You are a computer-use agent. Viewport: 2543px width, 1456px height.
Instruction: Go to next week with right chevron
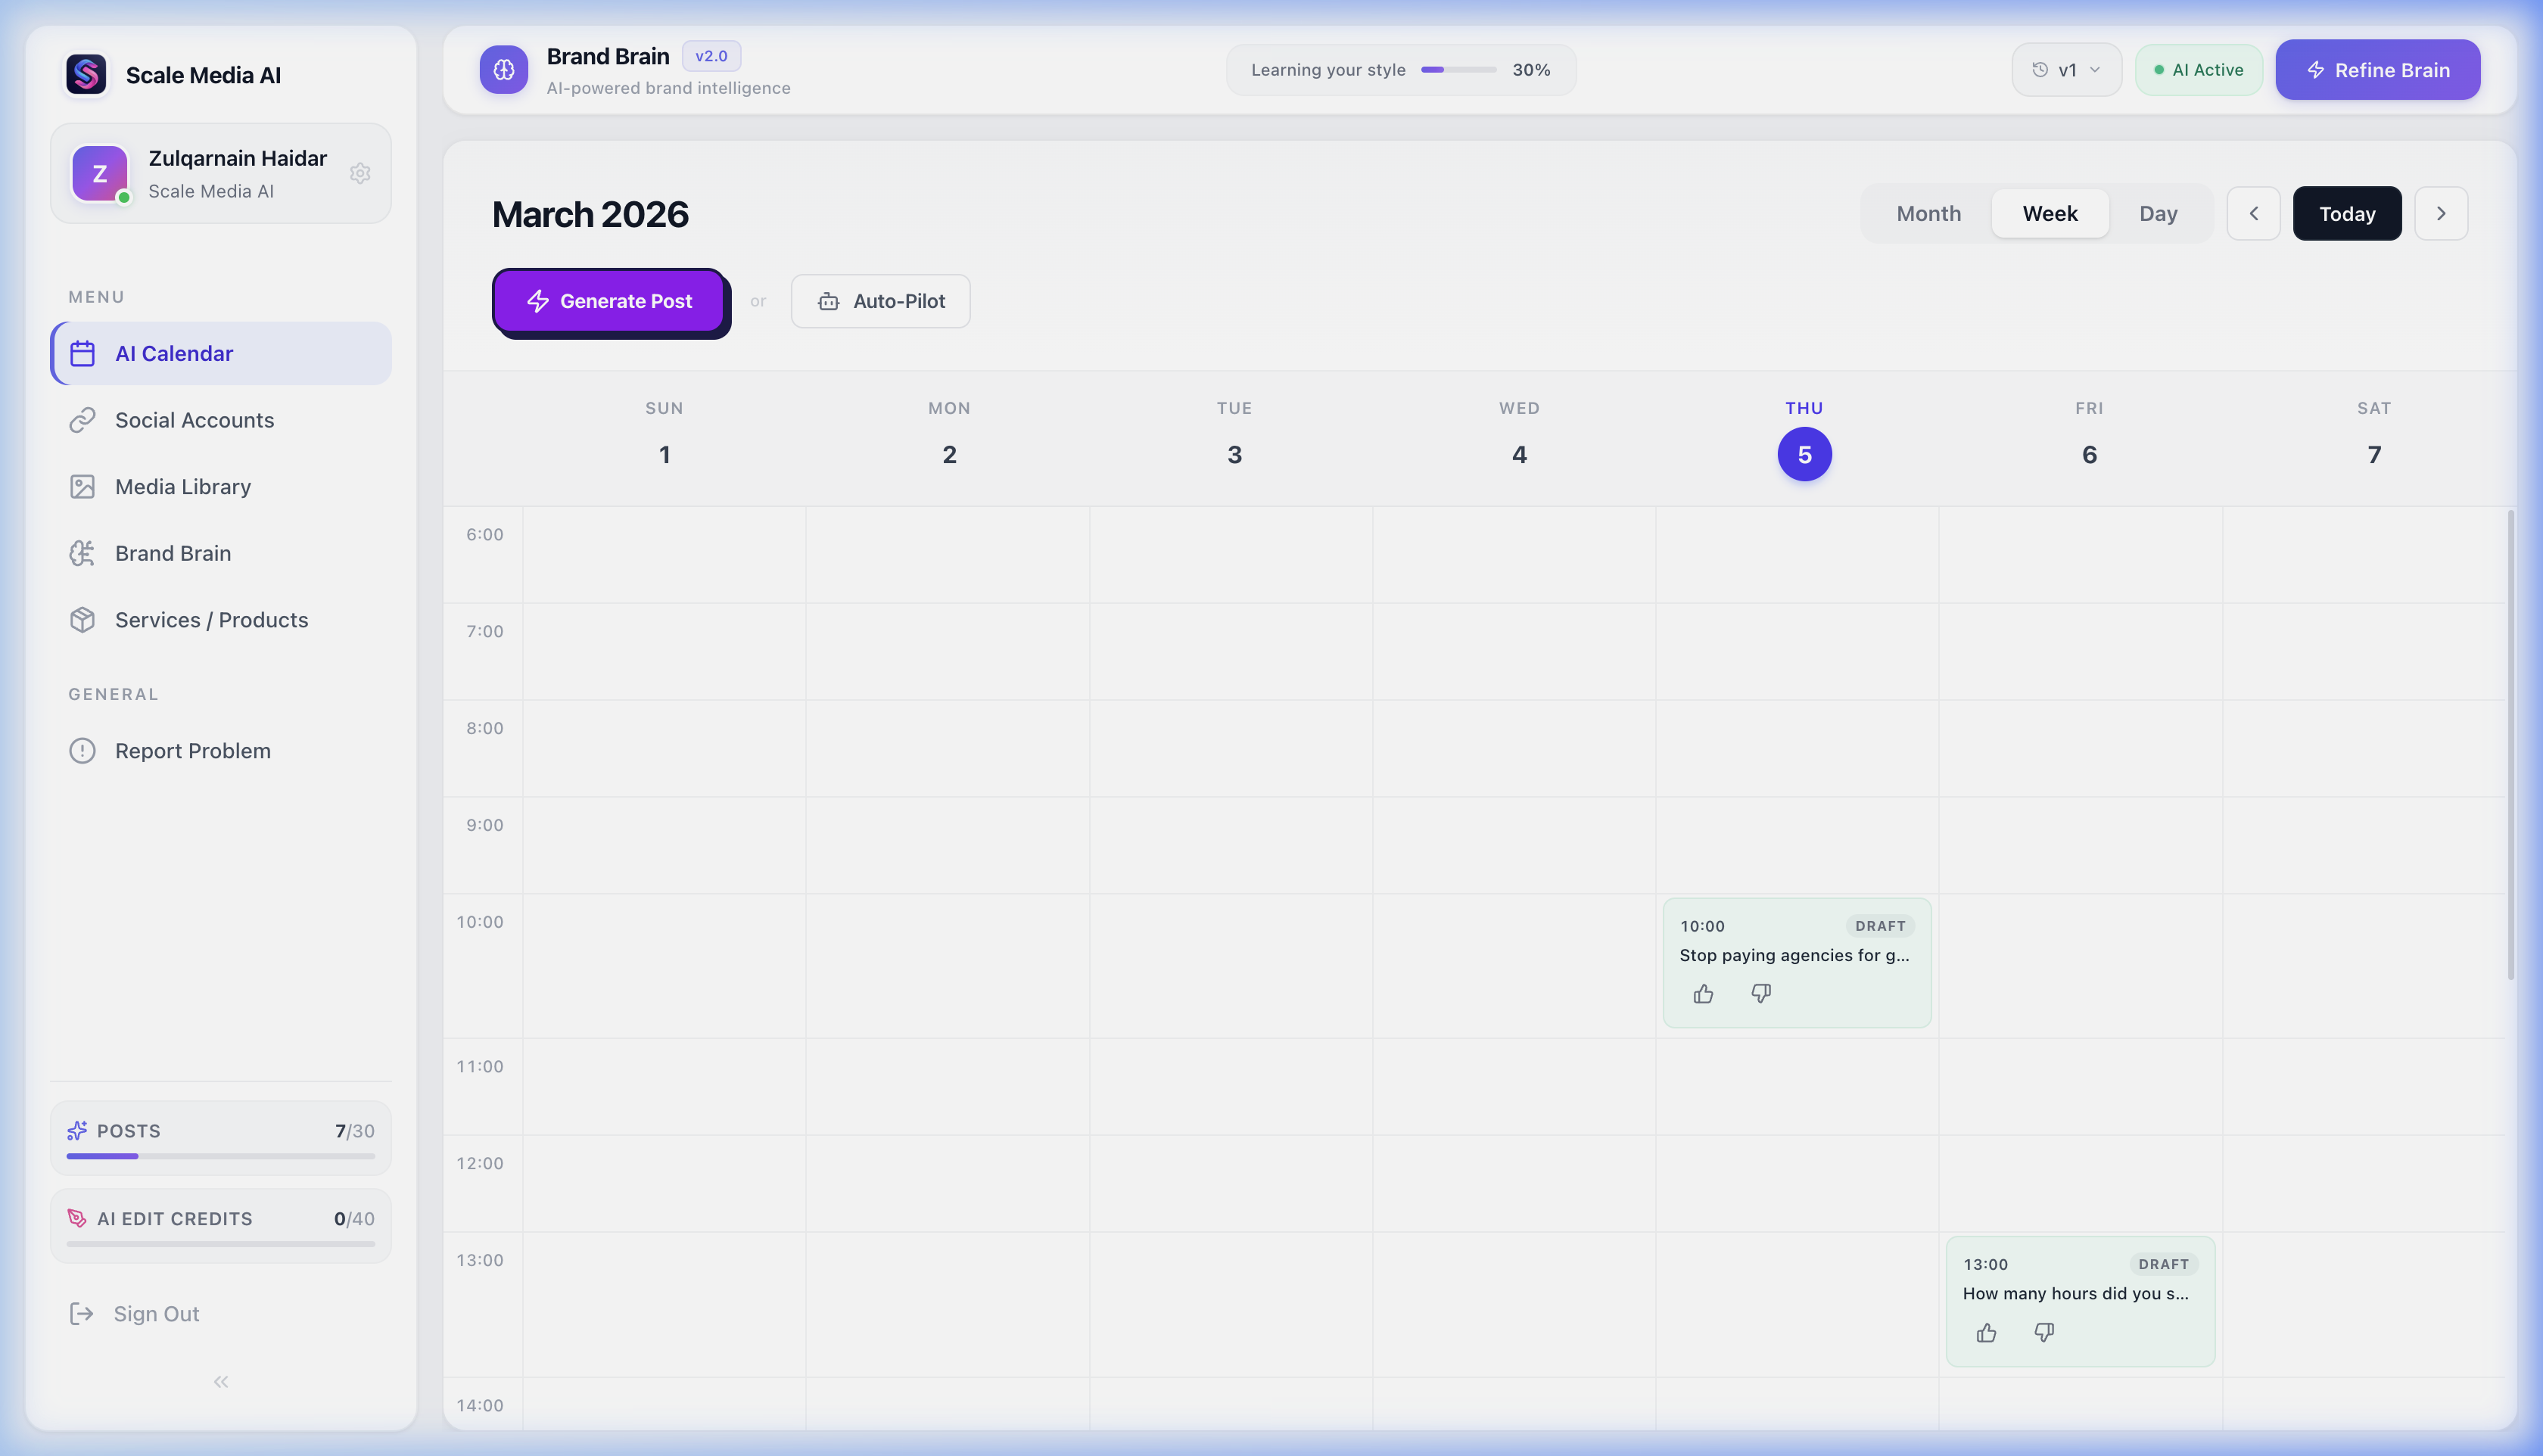coord(2441,213)
